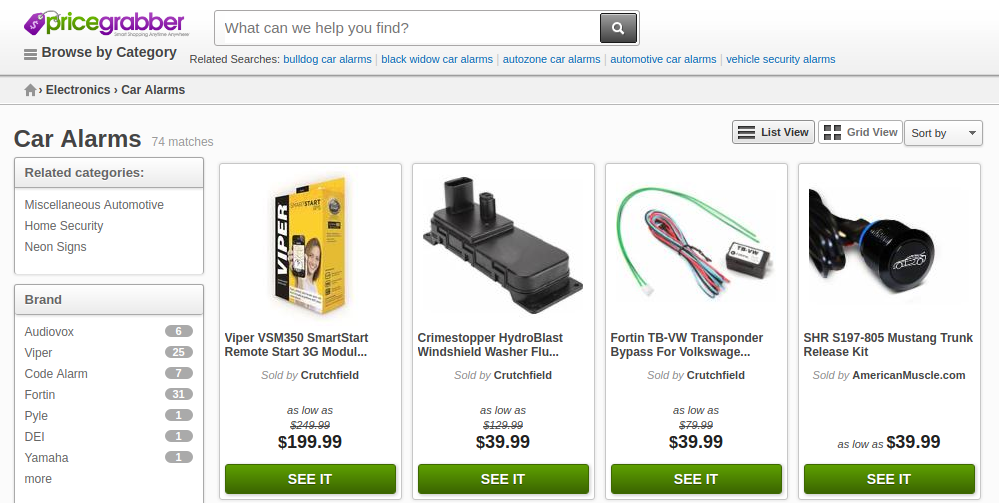Click the PriceGrabber logo
This screenshot has width=999, height=503.
pyautogui.click(x=105, y=24)
